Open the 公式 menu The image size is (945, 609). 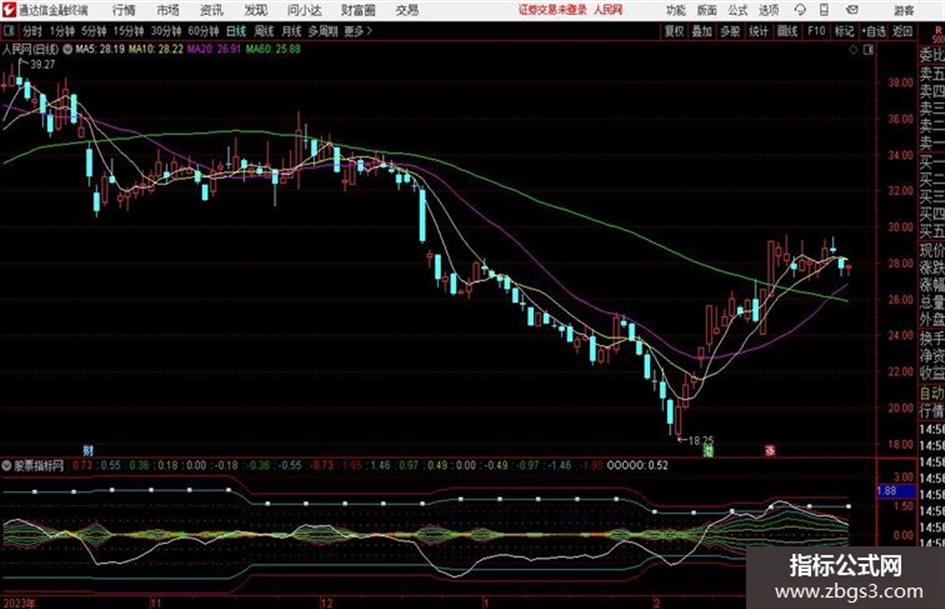coord(738,10)
